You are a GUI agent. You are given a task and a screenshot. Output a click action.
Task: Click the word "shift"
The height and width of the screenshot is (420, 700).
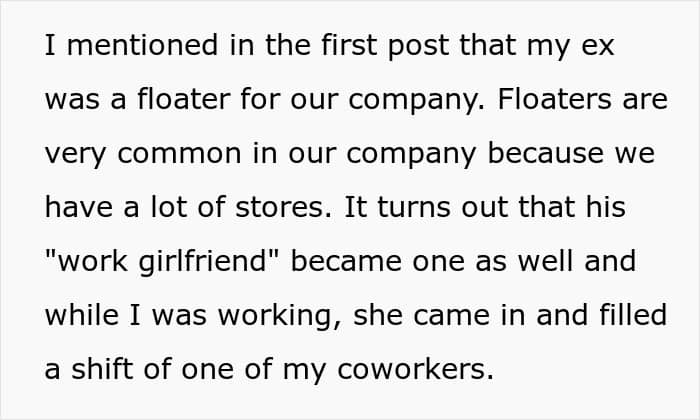click(x=96, y=369)
